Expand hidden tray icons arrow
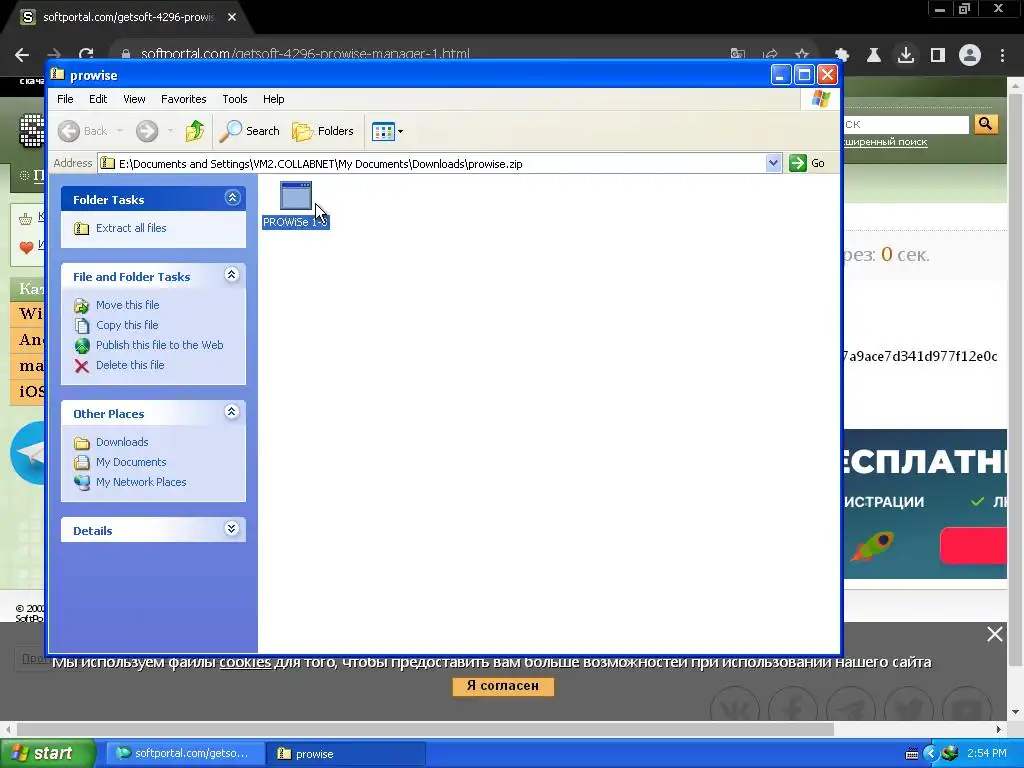 tap(931, 754)
